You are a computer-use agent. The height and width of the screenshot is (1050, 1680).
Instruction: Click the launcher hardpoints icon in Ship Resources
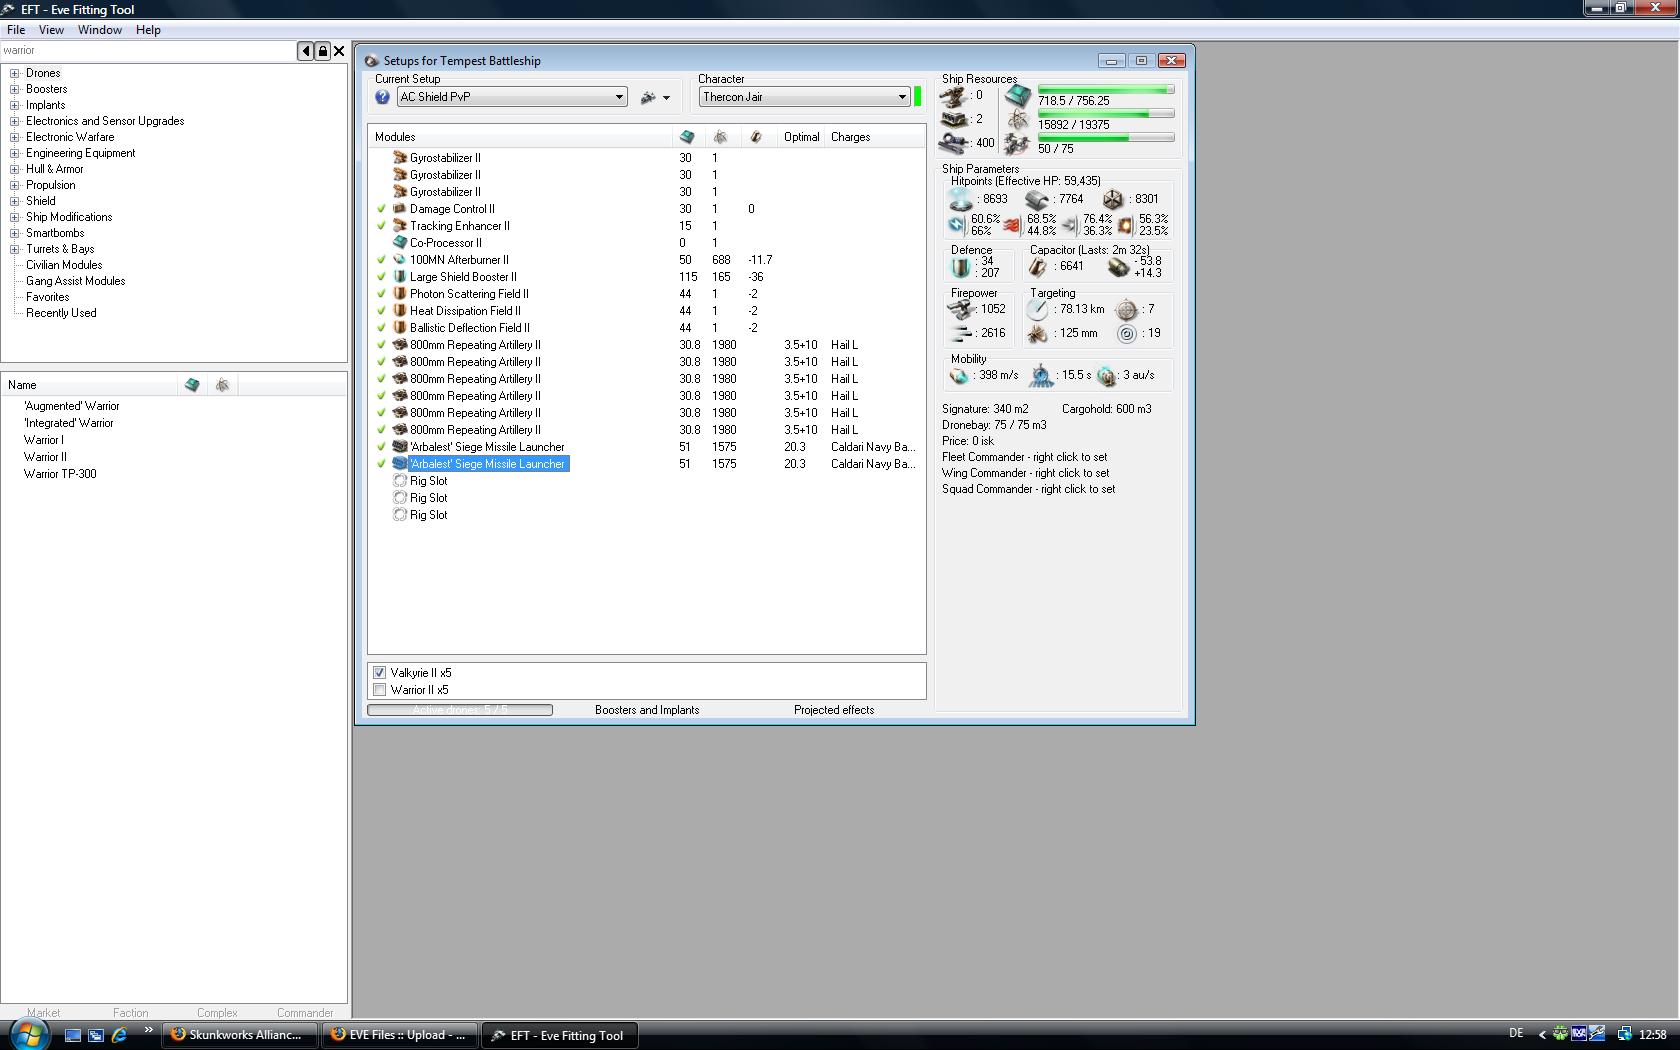pyautogui.click(x=953, y=120)
